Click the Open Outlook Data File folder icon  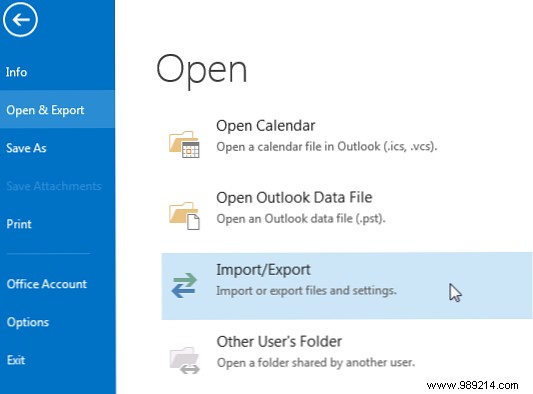click(x=184, y=216)
